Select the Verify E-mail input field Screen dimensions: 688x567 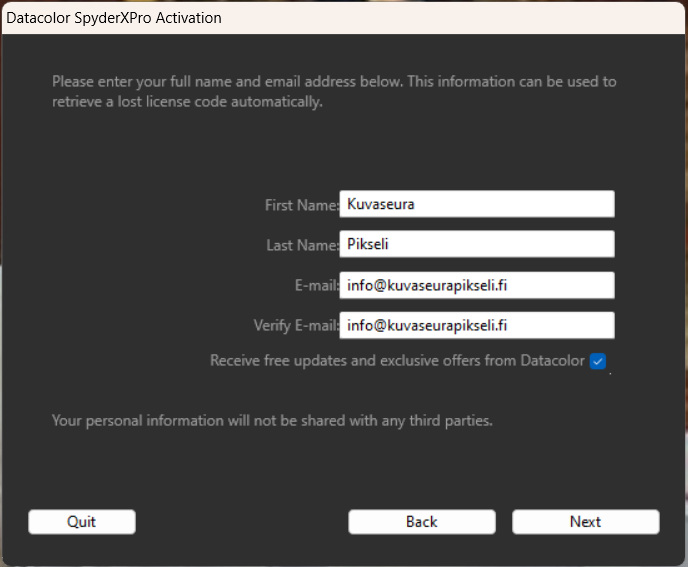pyautogui.click(x=477, y=325)
